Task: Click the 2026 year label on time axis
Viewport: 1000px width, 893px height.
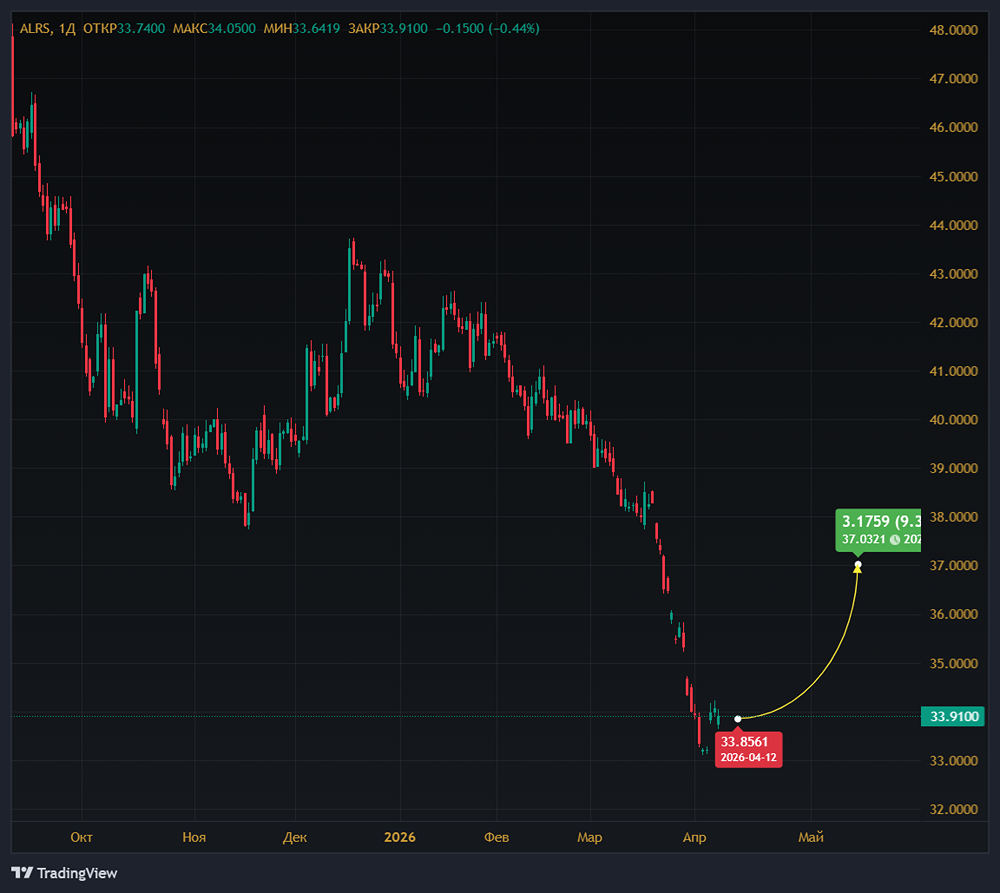Action: 400,838
